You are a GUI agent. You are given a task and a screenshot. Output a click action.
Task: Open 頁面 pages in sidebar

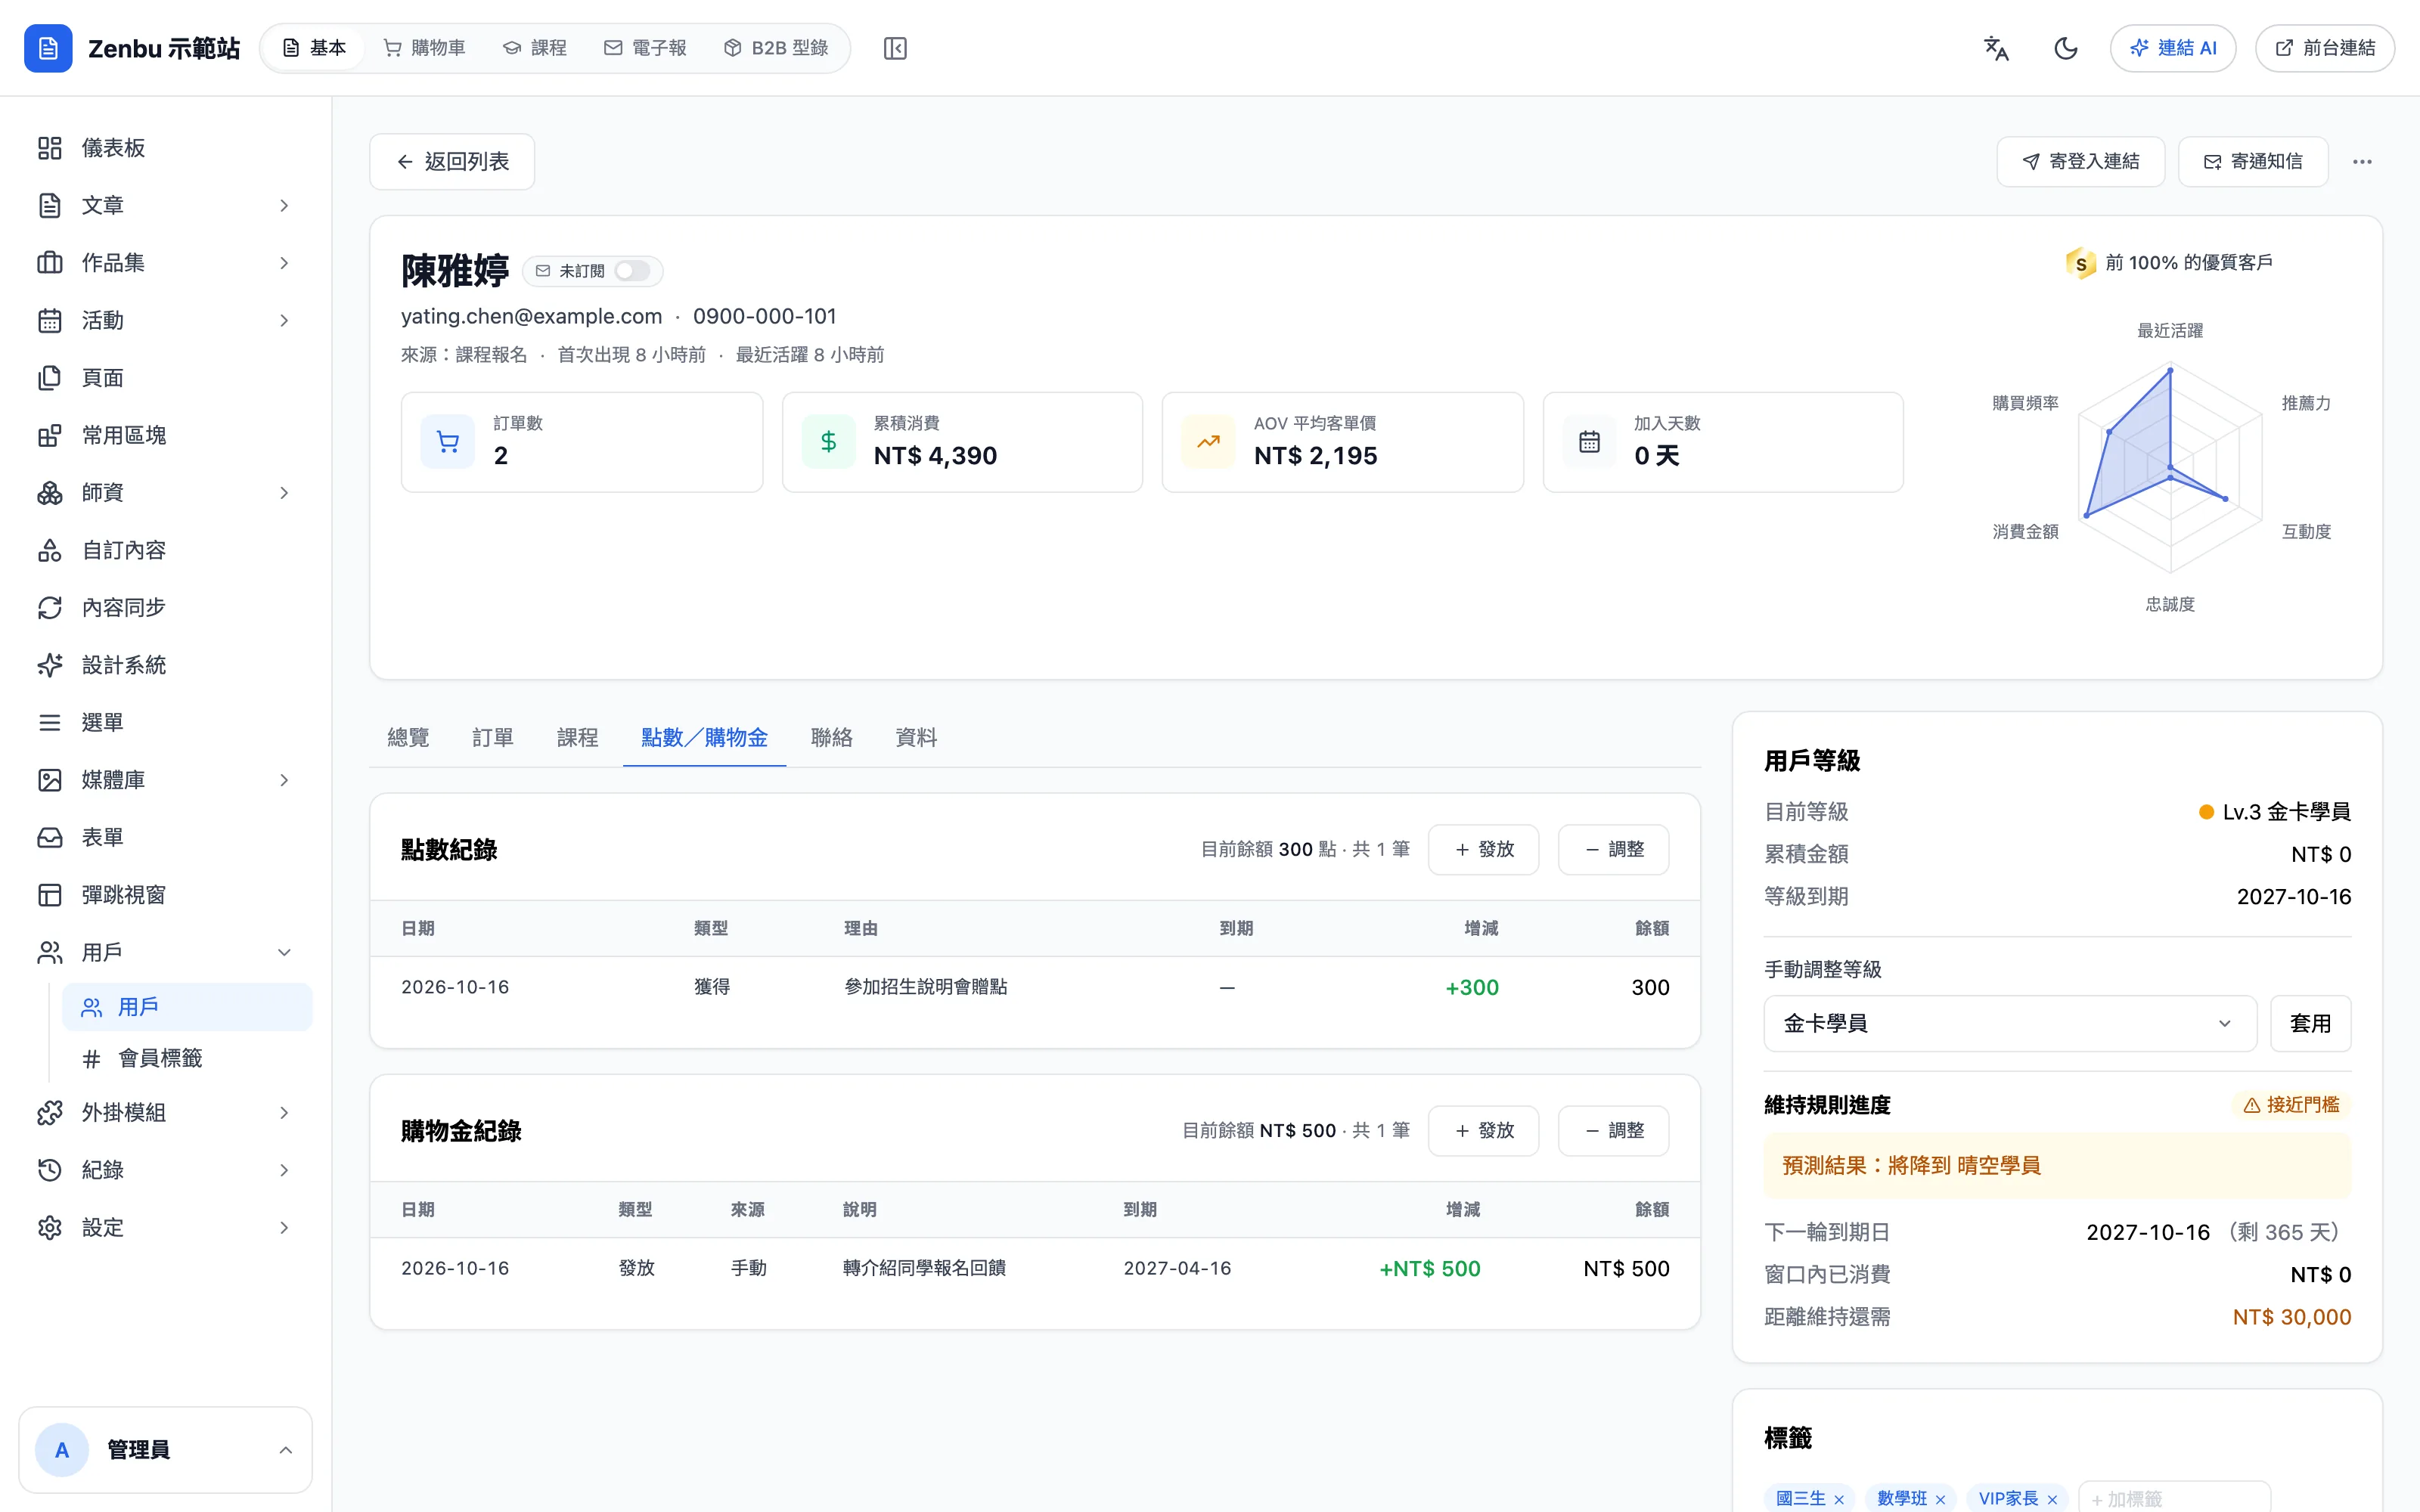165,378
